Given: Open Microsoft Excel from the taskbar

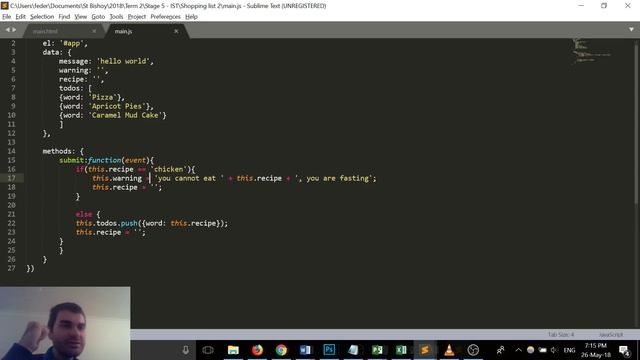Looking at the screenshot, I should (x=401, y=350).
